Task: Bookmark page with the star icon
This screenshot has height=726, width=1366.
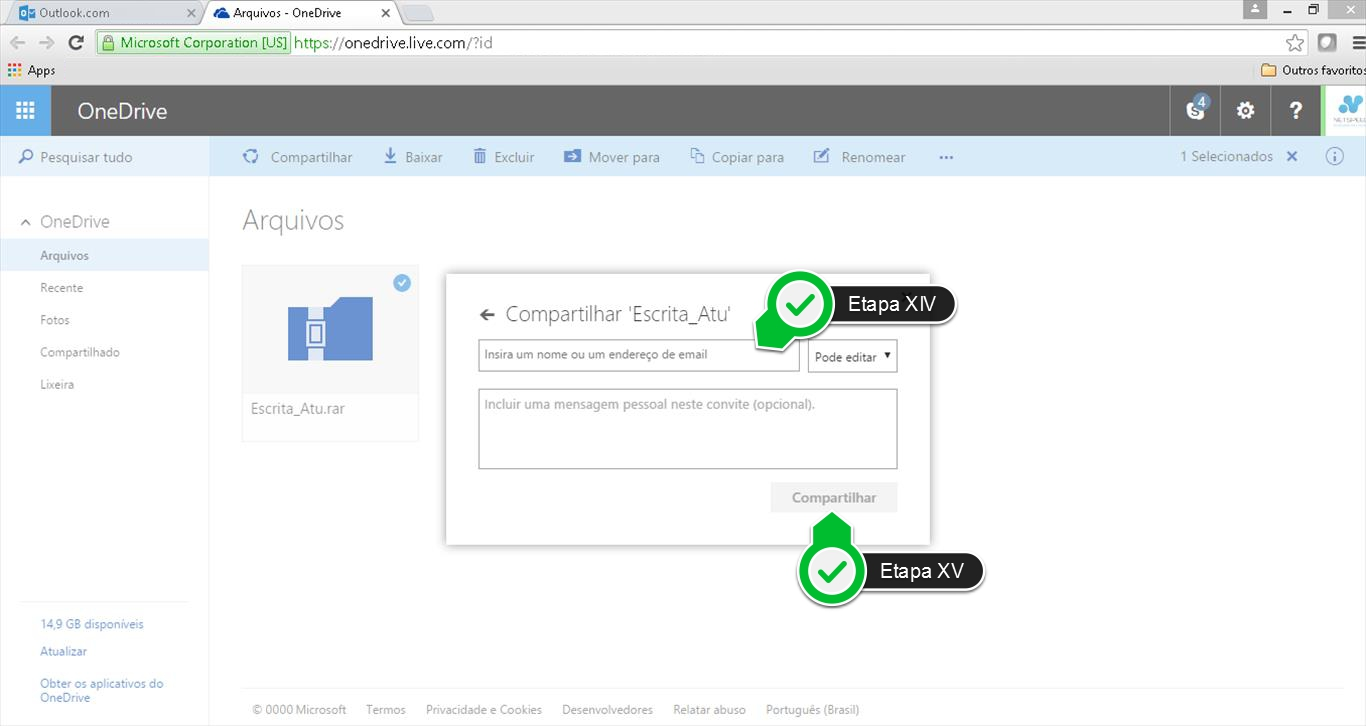Action: pos(1295,43)
